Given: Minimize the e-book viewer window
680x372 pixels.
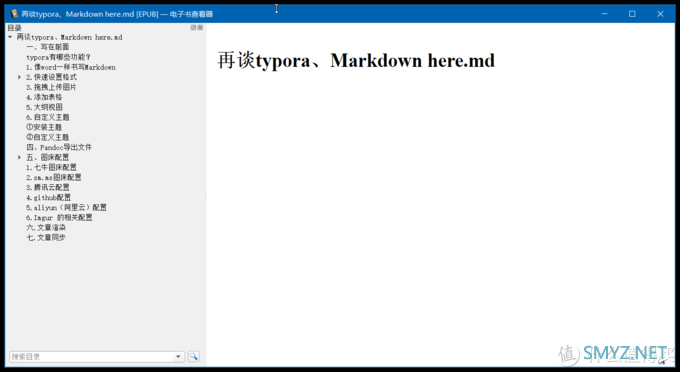Looking at the screenshot, I should pos(605,14).
